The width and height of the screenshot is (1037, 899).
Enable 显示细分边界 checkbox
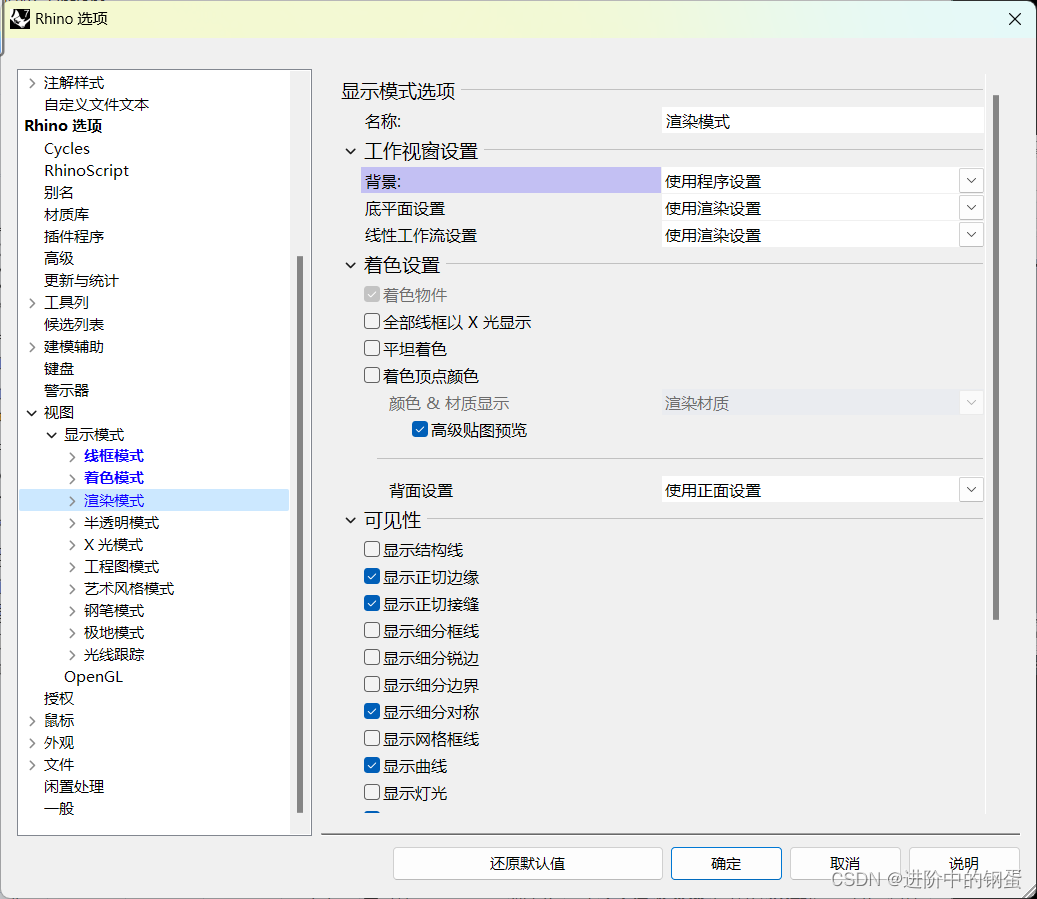(372, 685)
